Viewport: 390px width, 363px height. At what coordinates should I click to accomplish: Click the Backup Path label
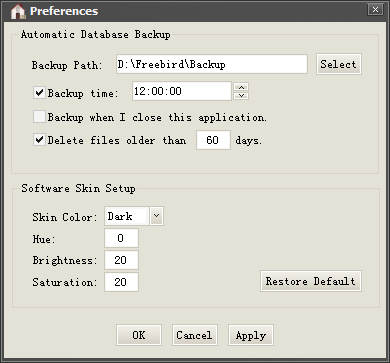[67, 65]
